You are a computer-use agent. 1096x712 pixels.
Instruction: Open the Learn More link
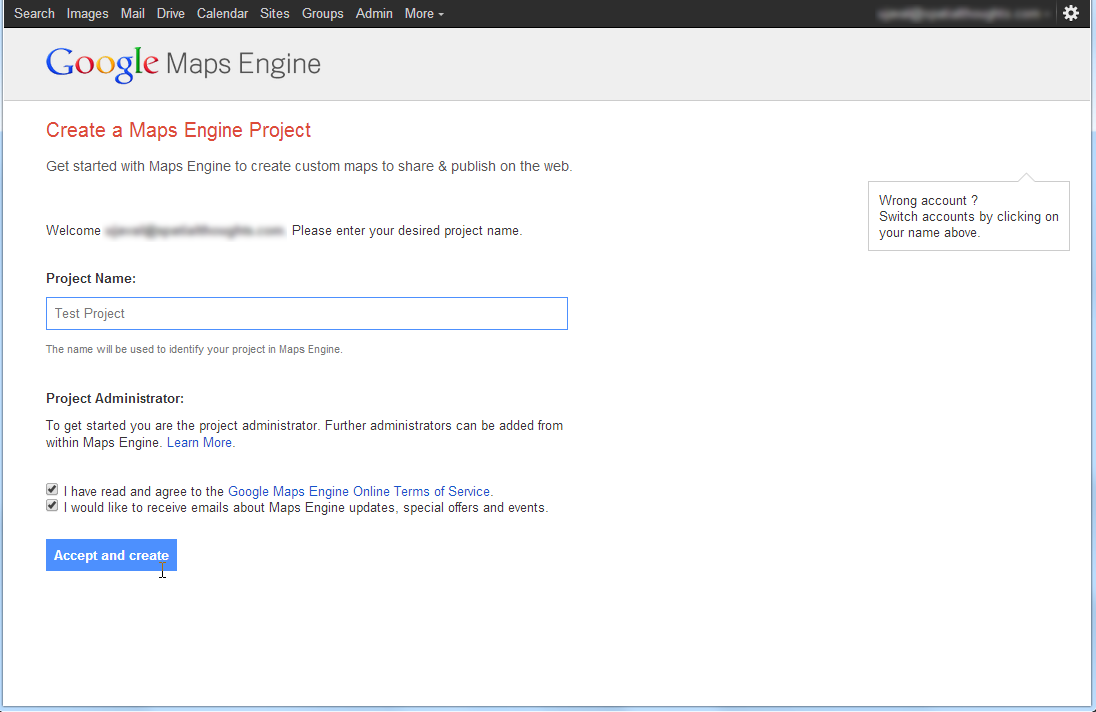(x=200, y=442)
